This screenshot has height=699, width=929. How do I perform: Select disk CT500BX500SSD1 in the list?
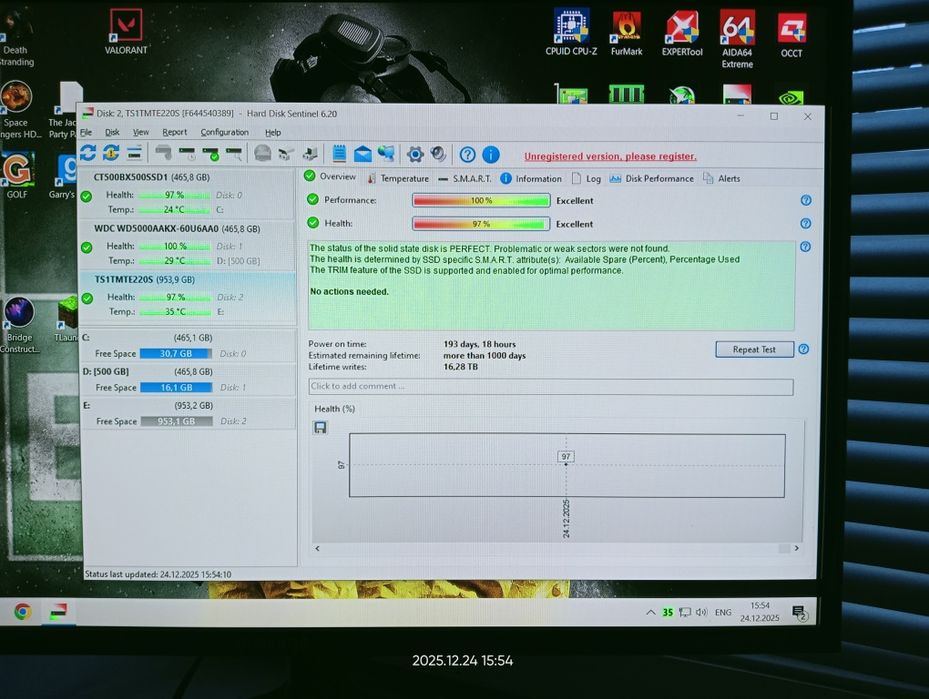tap(187, 194)
